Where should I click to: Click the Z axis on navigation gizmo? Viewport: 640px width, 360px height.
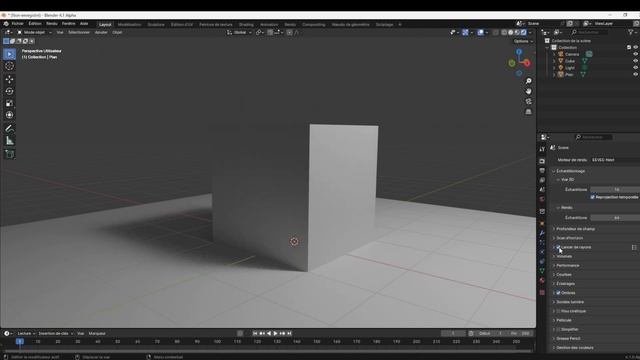[x=519, y=52]
